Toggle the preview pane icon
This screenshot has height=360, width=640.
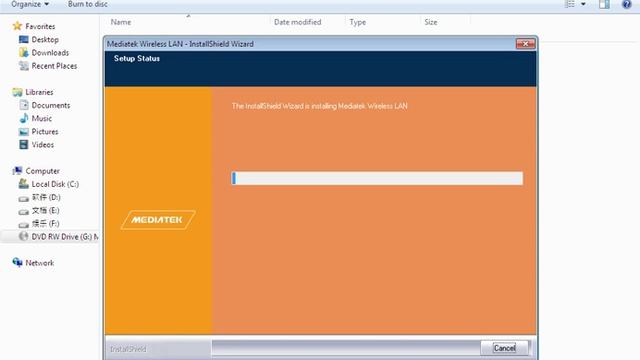point(604,4)
